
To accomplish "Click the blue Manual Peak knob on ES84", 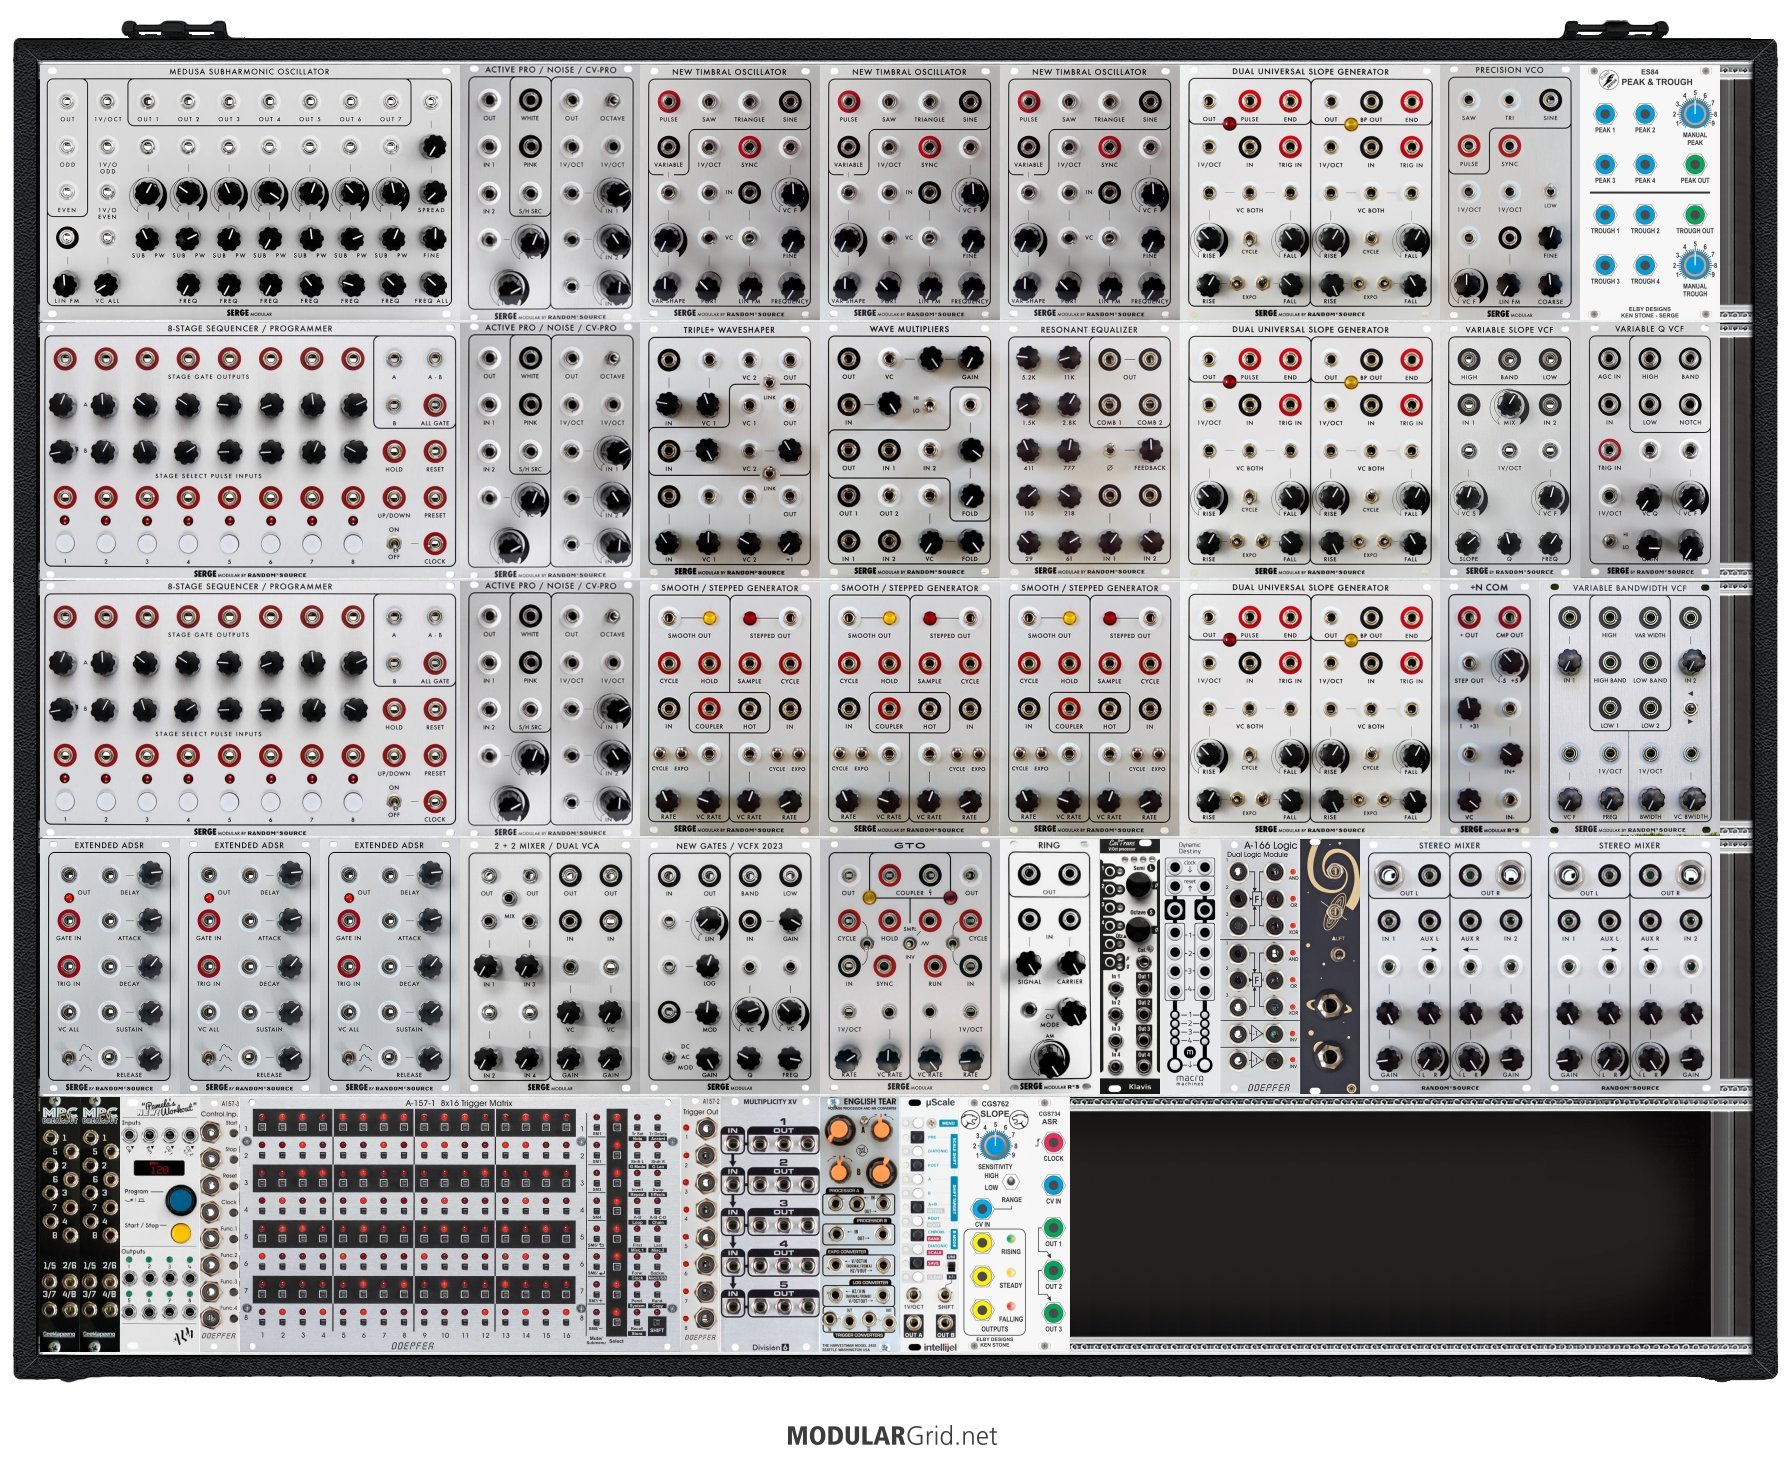I will coord(1694,115).
